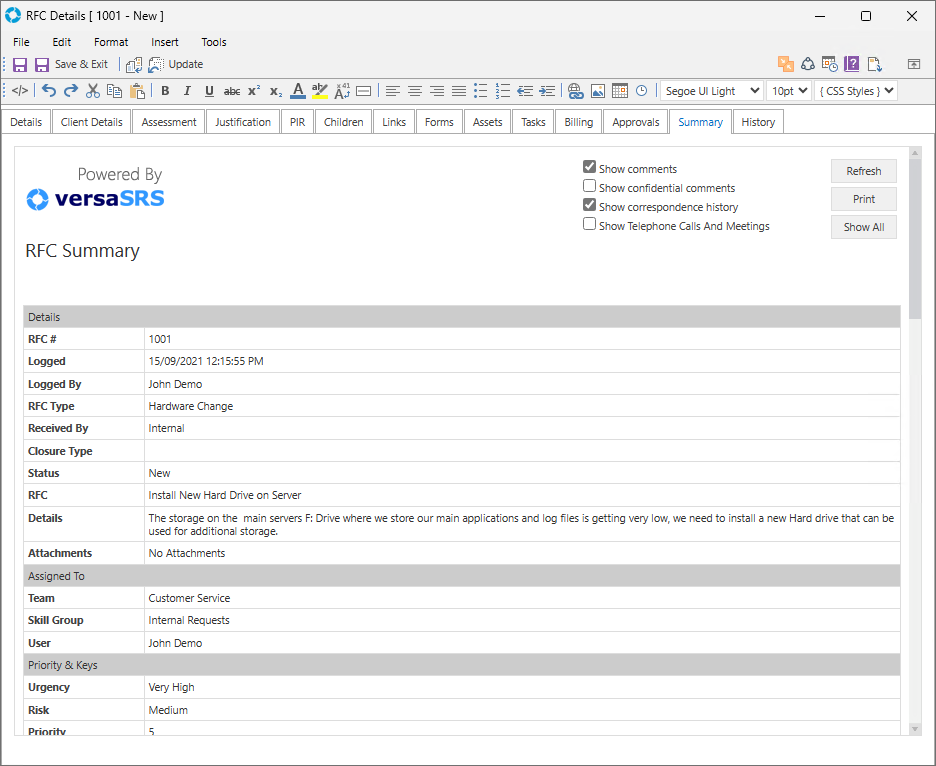
Task: Toggle the bulleted list icon
Action: point(481,91)
